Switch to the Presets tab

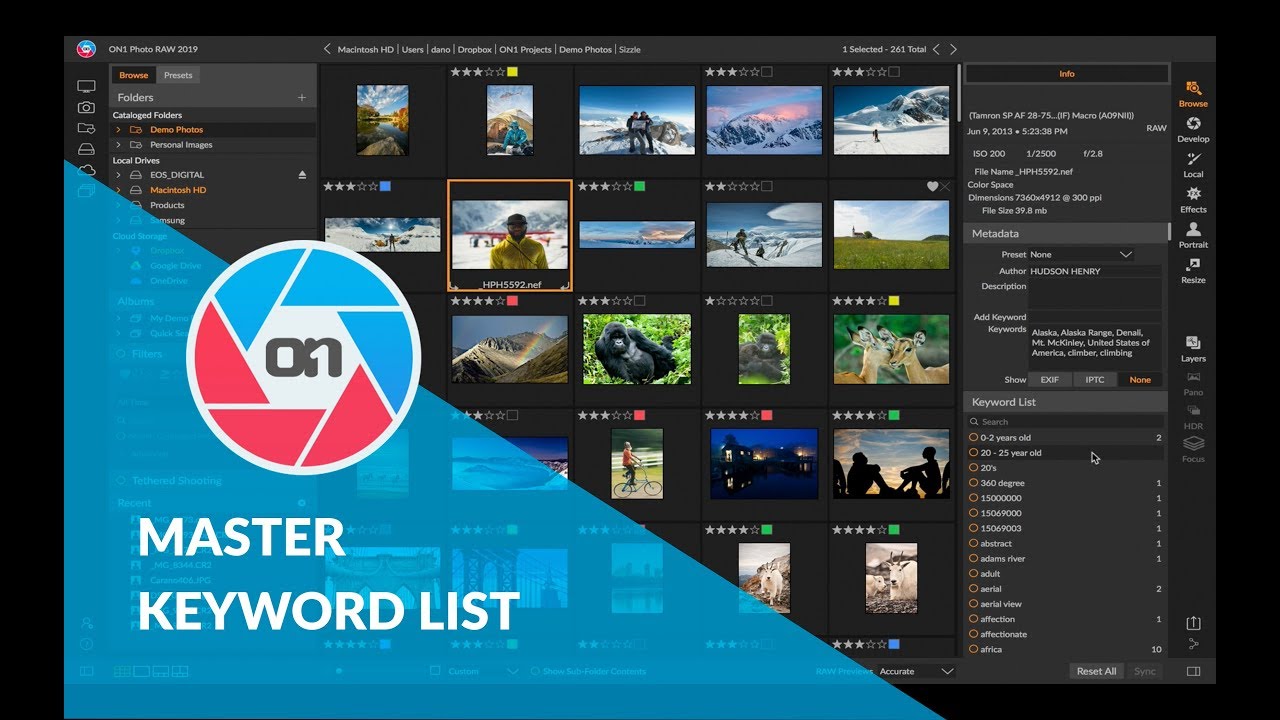[x=178, y=75]
